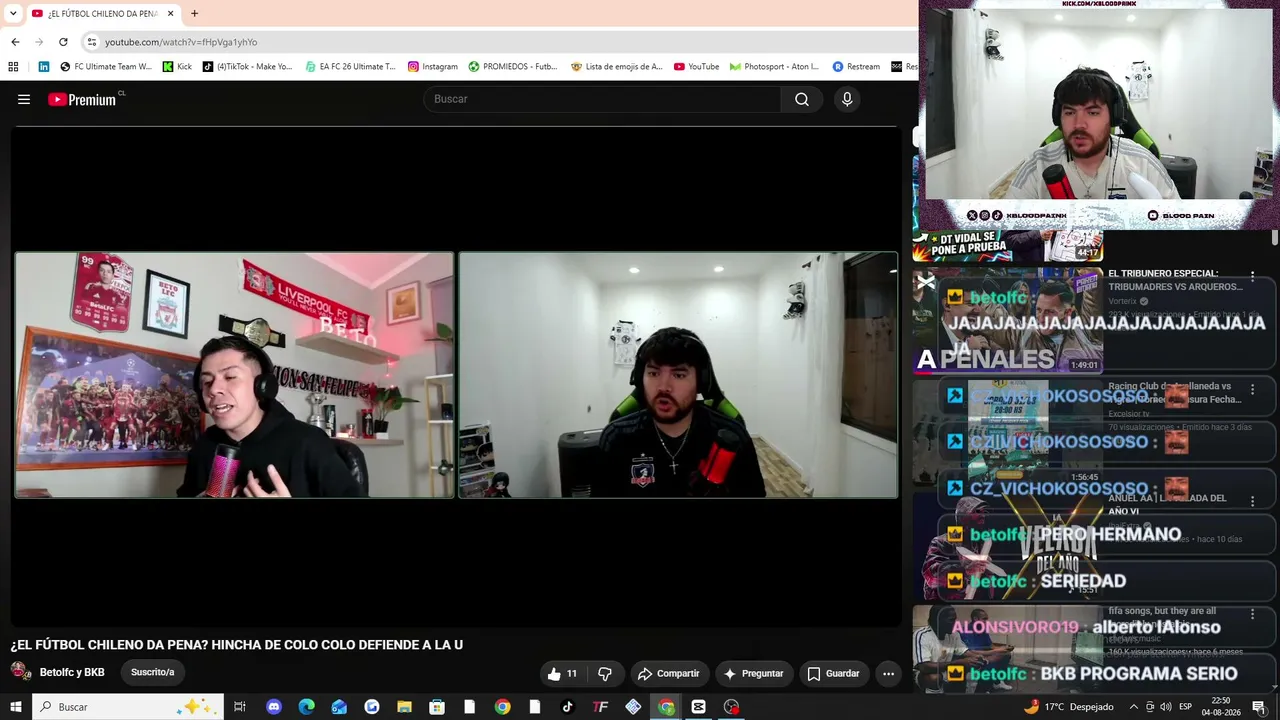
Task: Share the video using Compartir
Action: tap(669, 674)
